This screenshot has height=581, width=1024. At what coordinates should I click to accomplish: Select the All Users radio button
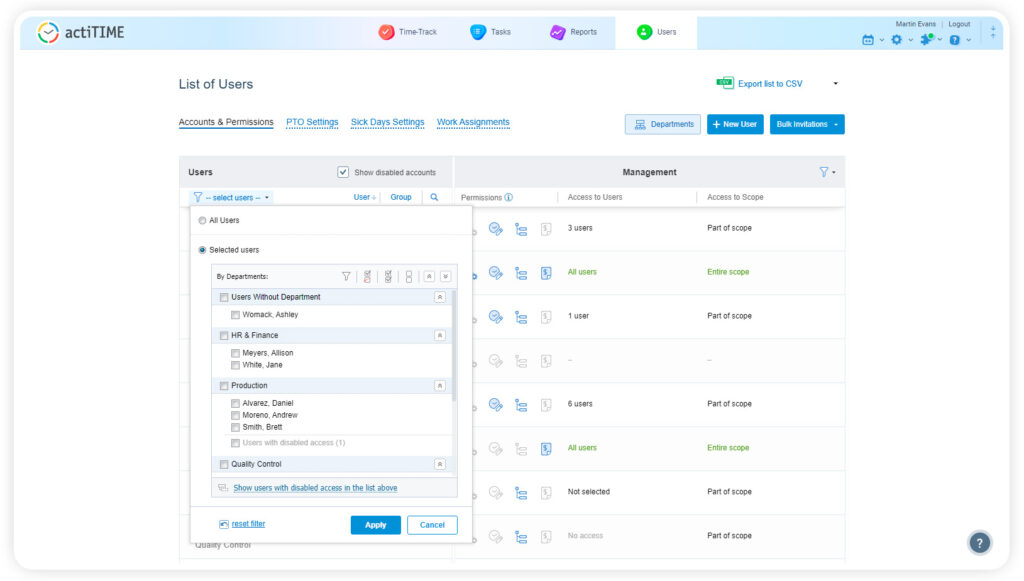point(201,220)
